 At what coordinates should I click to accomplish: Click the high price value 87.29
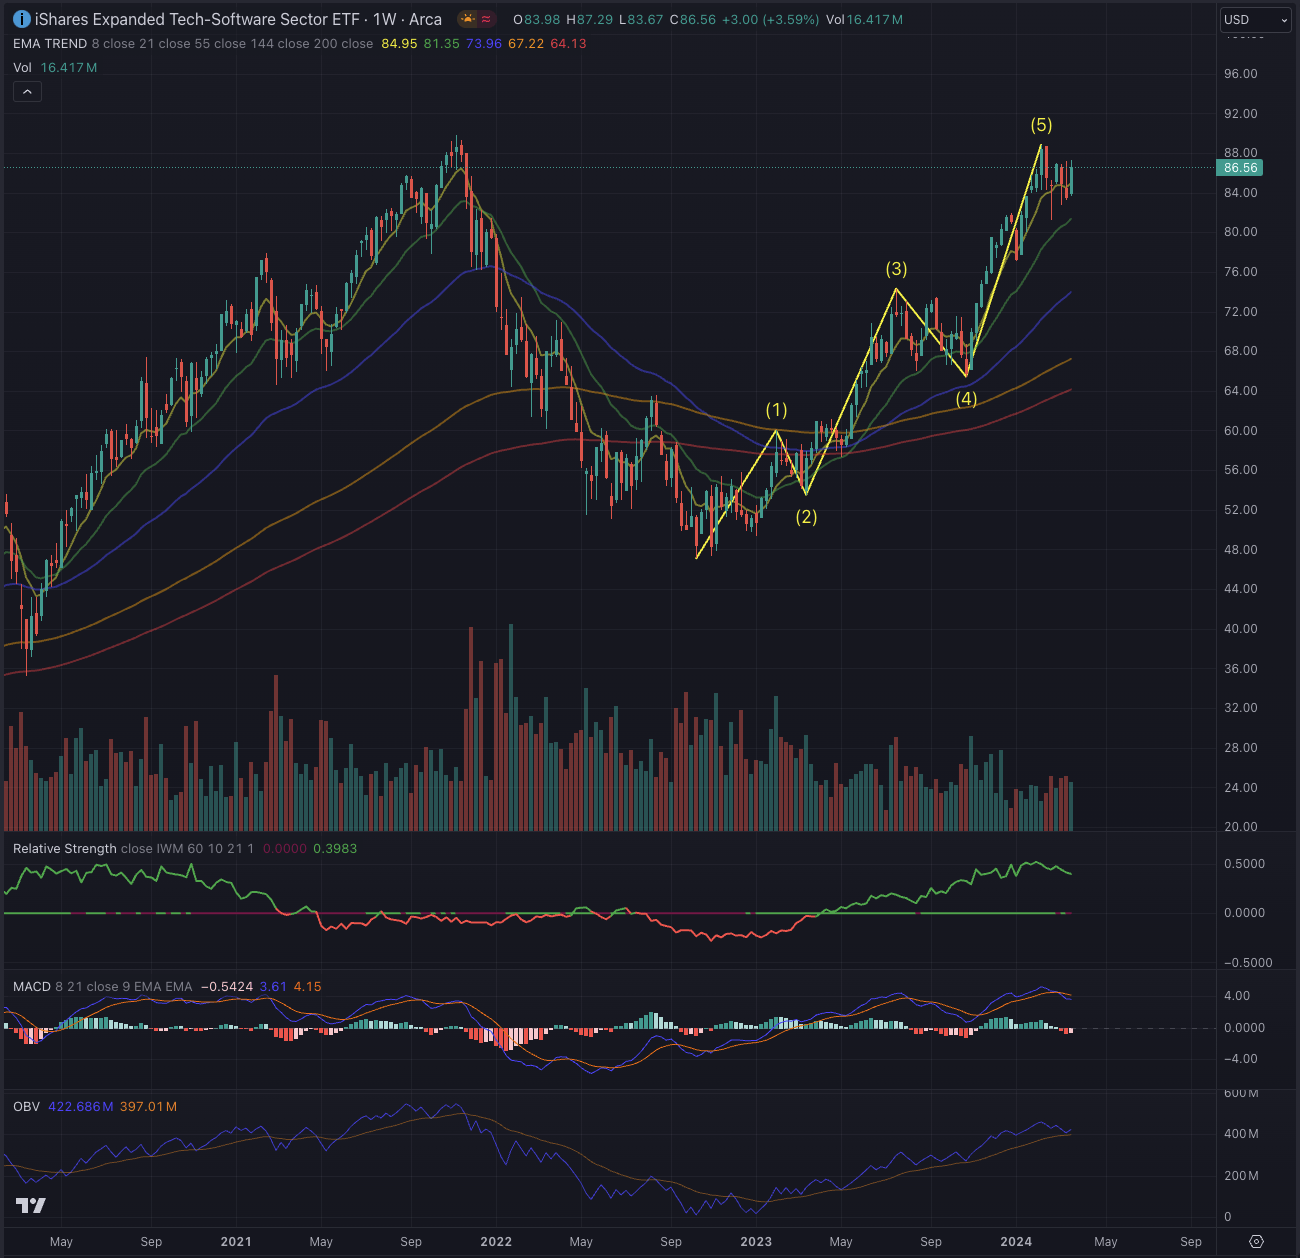(596, 20)
